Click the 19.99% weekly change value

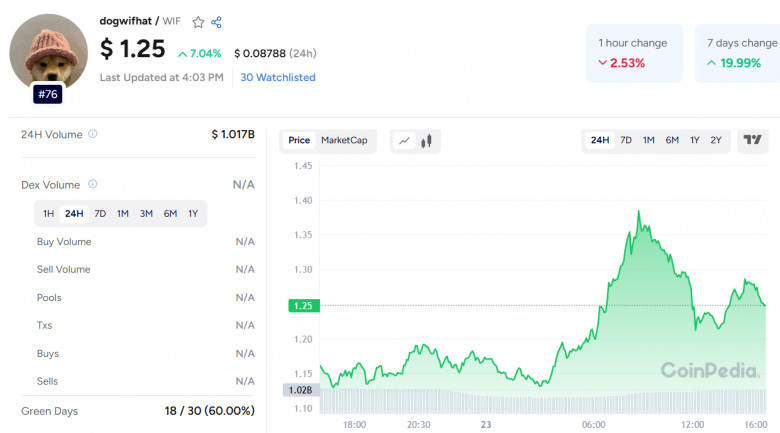click(734, 63)
